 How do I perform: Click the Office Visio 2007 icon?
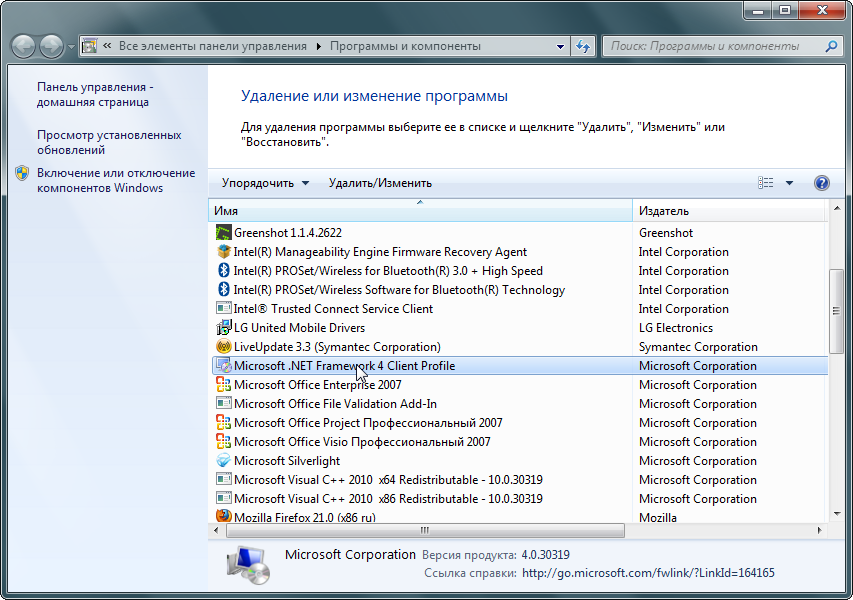pos(224,442)
